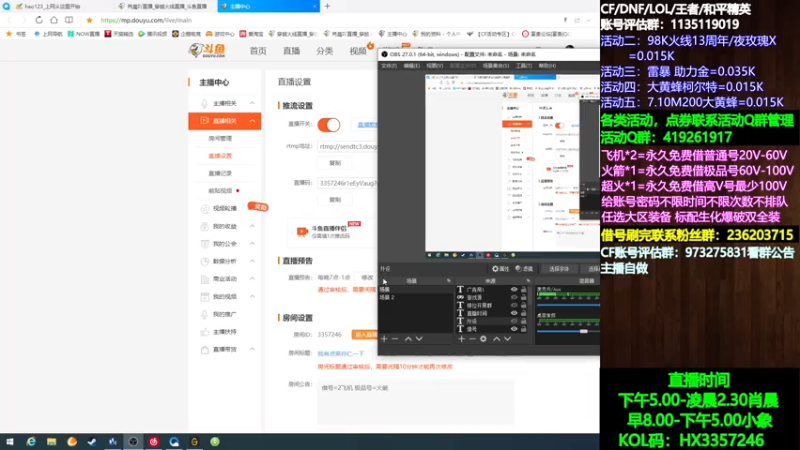Click the Douyu logo
This screenshot has height=450, width=800.
click(x=207, y=51)
